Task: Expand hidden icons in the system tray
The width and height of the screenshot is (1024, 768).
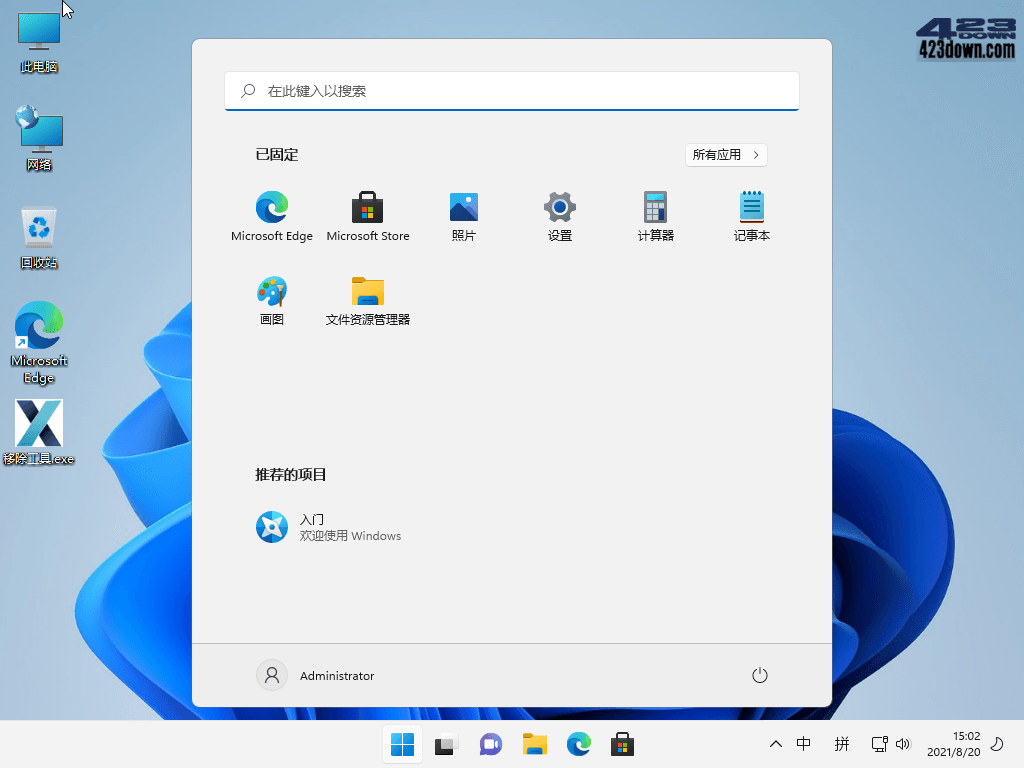Action: click(776, 744)
